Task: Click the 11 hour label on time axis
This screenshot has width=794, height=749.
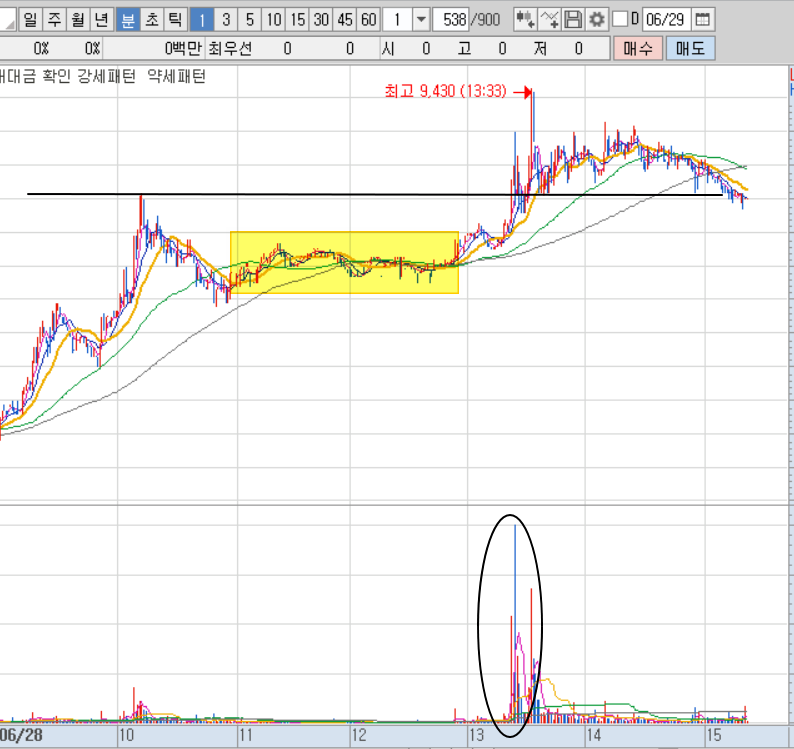Action: (x=246, y=735)
